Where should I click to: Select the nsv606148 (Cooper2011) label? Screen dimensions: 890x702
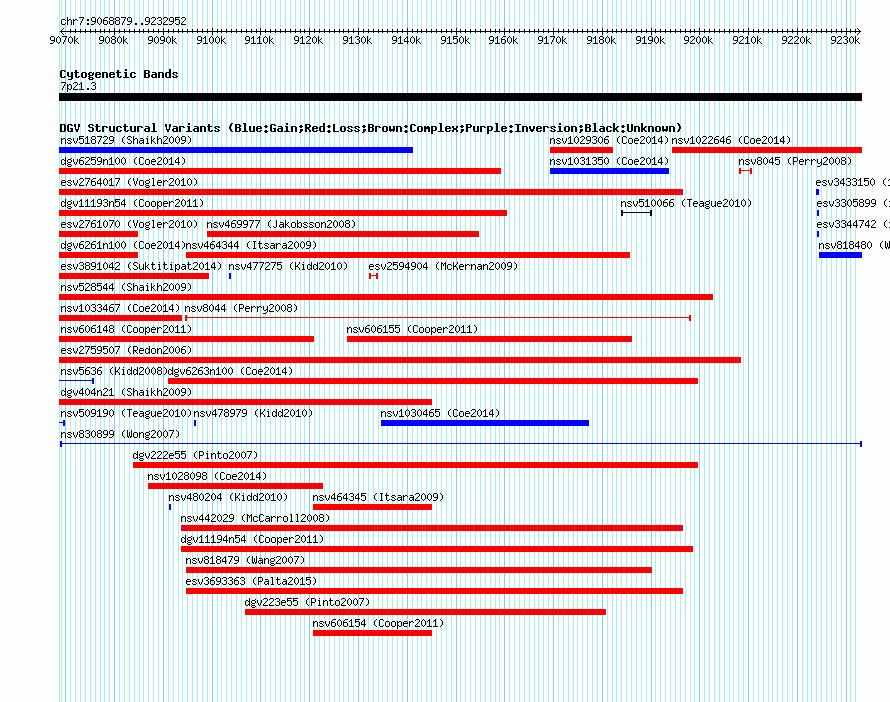(126, 329)
